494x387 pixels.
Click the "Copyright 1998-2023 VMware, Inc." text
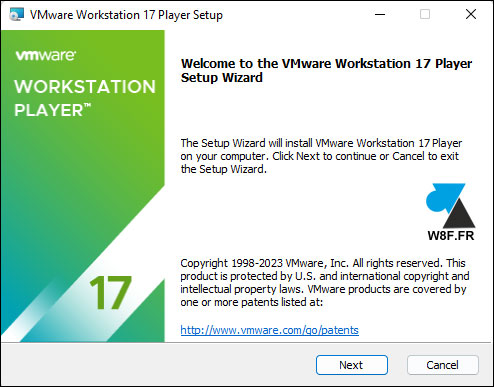264,263
